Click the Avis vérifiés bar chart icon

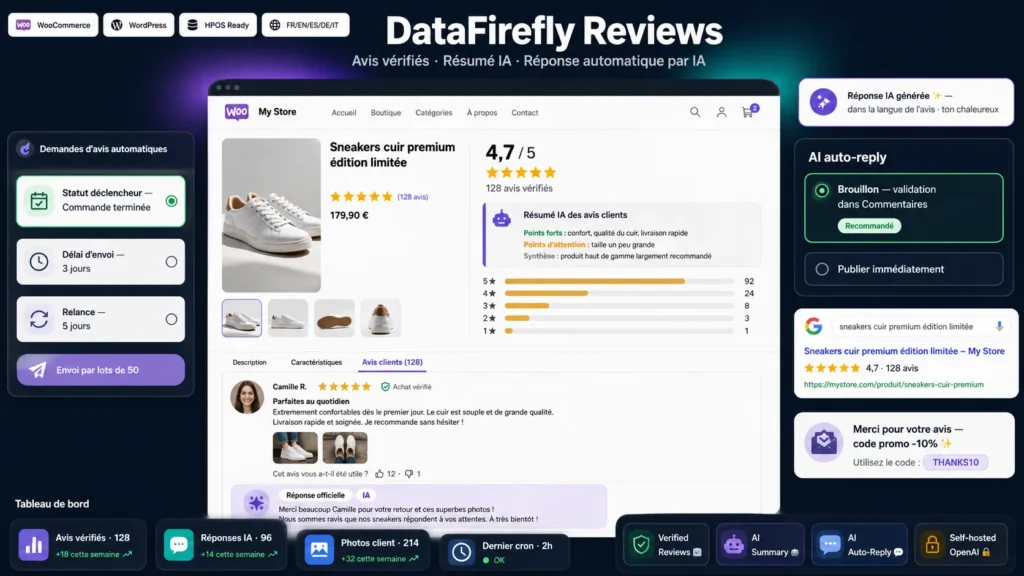tap(33, 545)
